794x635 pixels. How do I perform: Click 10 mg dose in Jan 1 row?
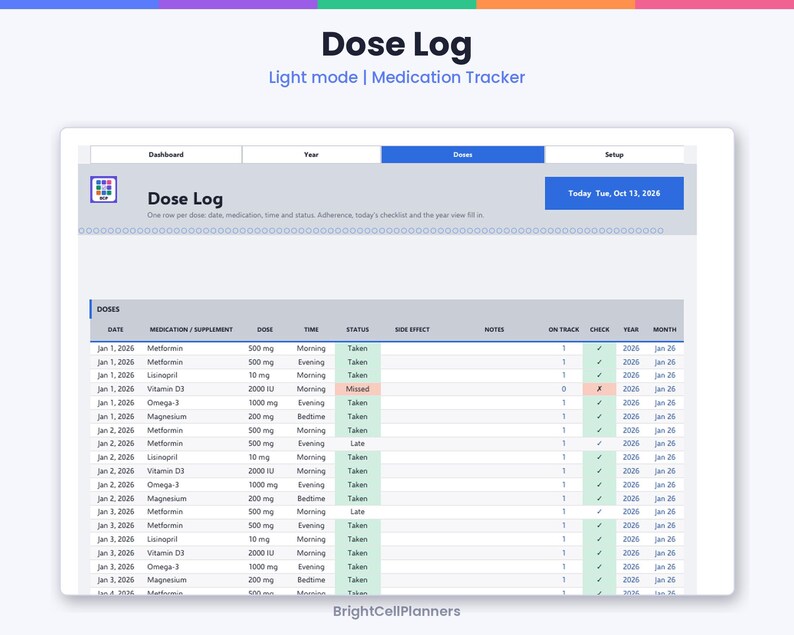259,375
